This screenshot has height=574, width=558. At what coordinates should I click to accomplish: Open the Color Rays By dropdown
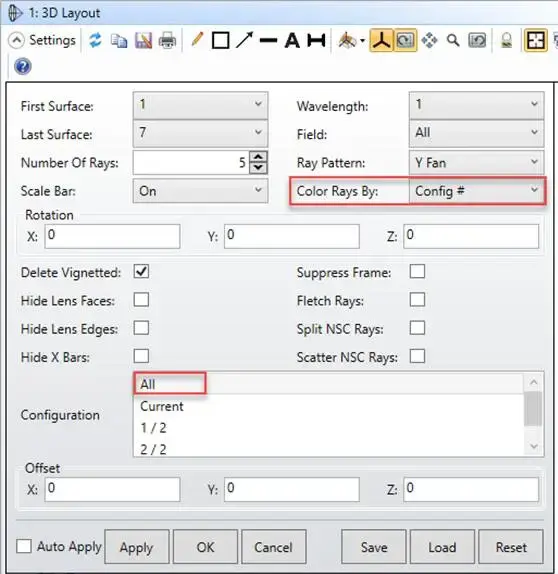coord(476,191)
